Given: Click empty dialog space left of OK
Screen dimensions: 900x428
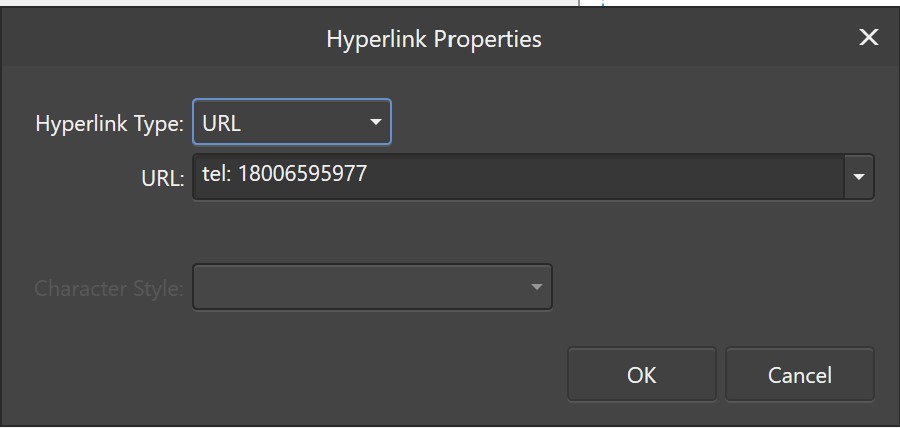Looking at the screenshot, I should [x=287, y=373].
